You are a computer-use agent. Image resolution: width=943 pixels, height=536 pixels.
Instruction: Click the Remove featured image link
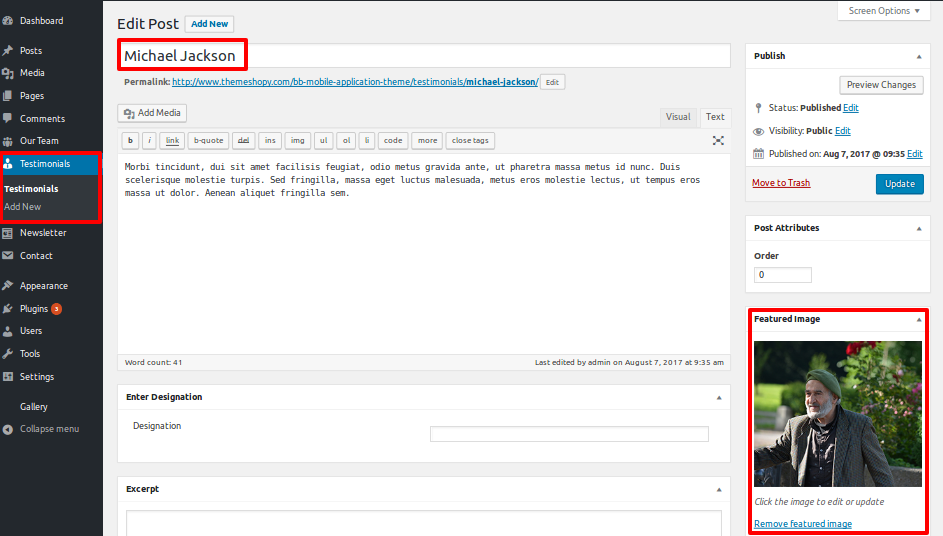pos(803,524)
